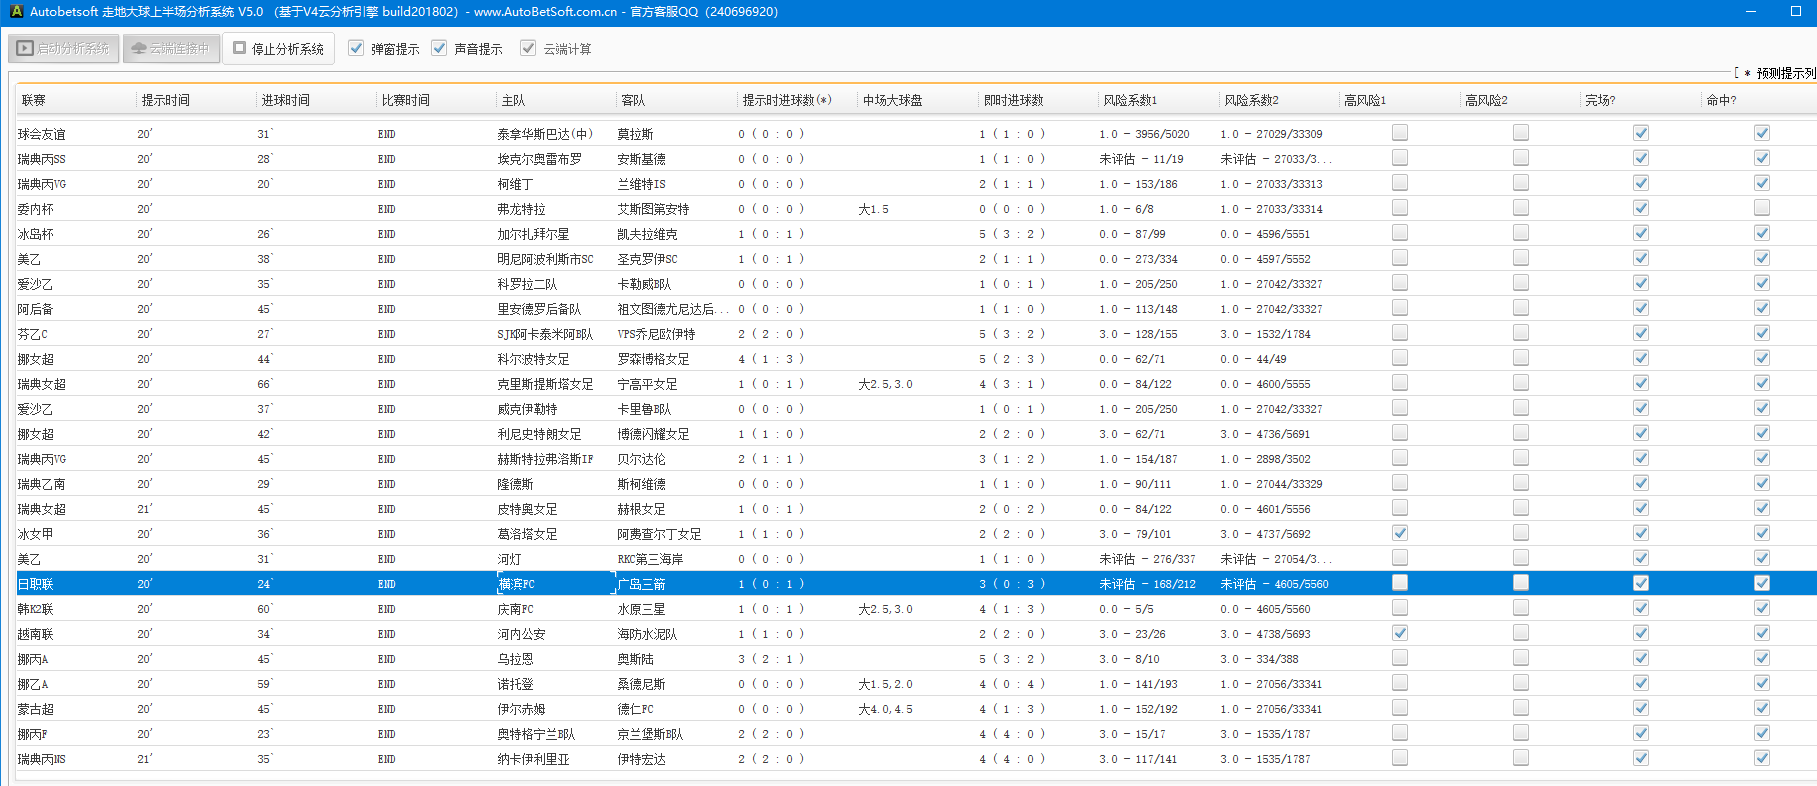Click the play icon on 启动分析系统 button
Image resolution: width=1817 pixels, height=786 pixels.
coord(25,48)
